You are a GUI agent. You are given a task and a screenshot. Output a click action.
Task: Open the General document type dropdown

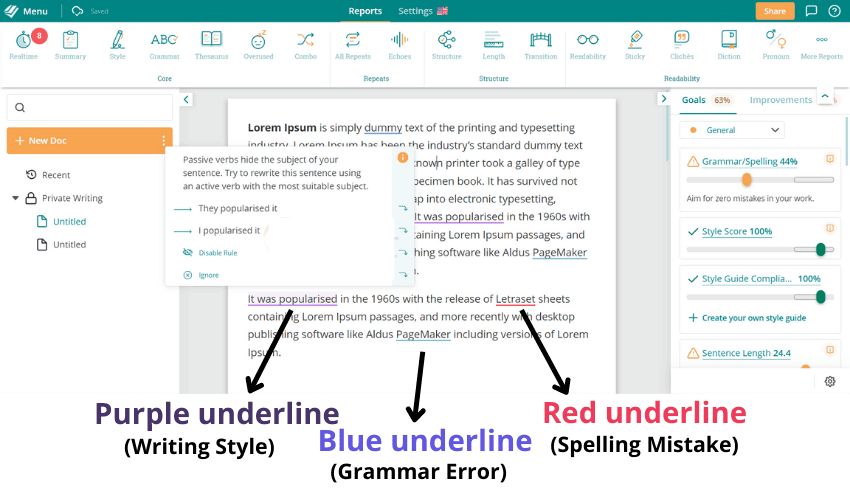[x=732, y=130]
